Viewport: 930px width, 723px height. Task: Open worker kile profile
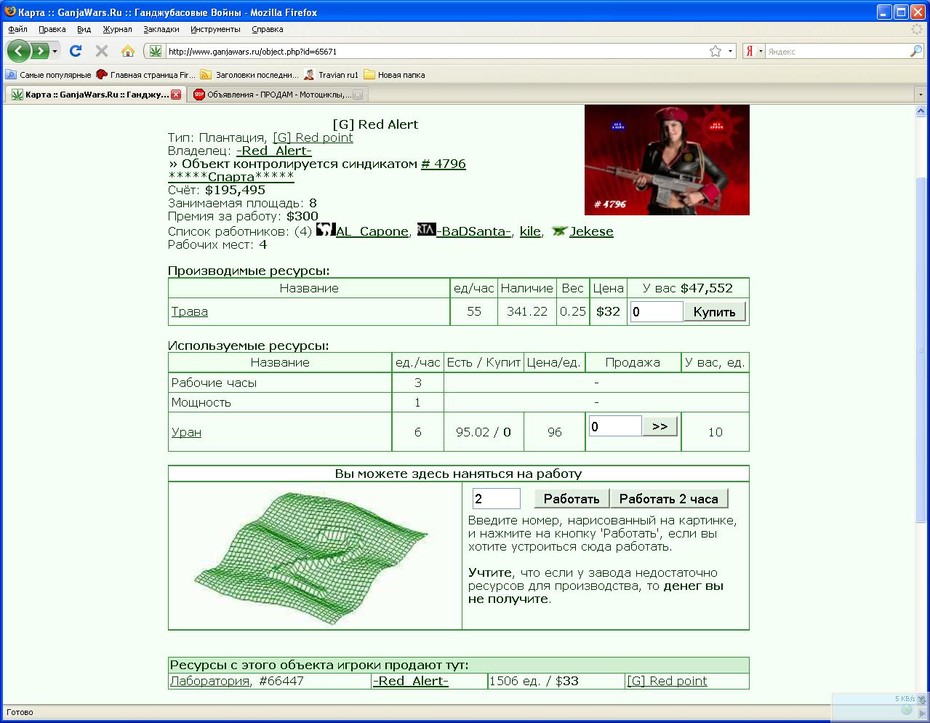[530, 231]
